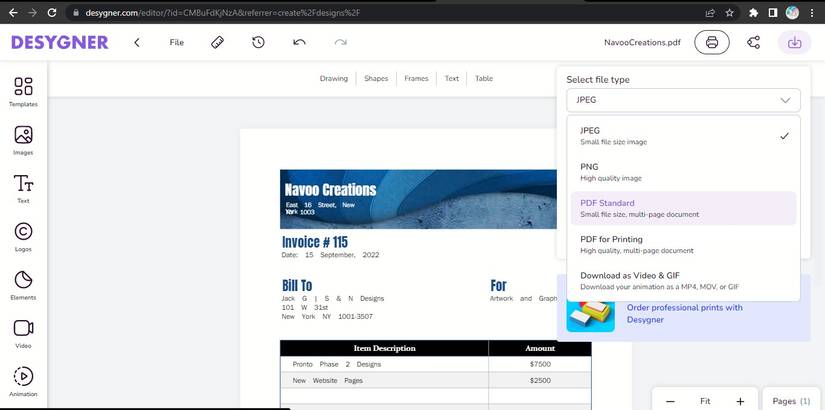
Task: Select the Frames tab
Action: [x=416, y=78]
